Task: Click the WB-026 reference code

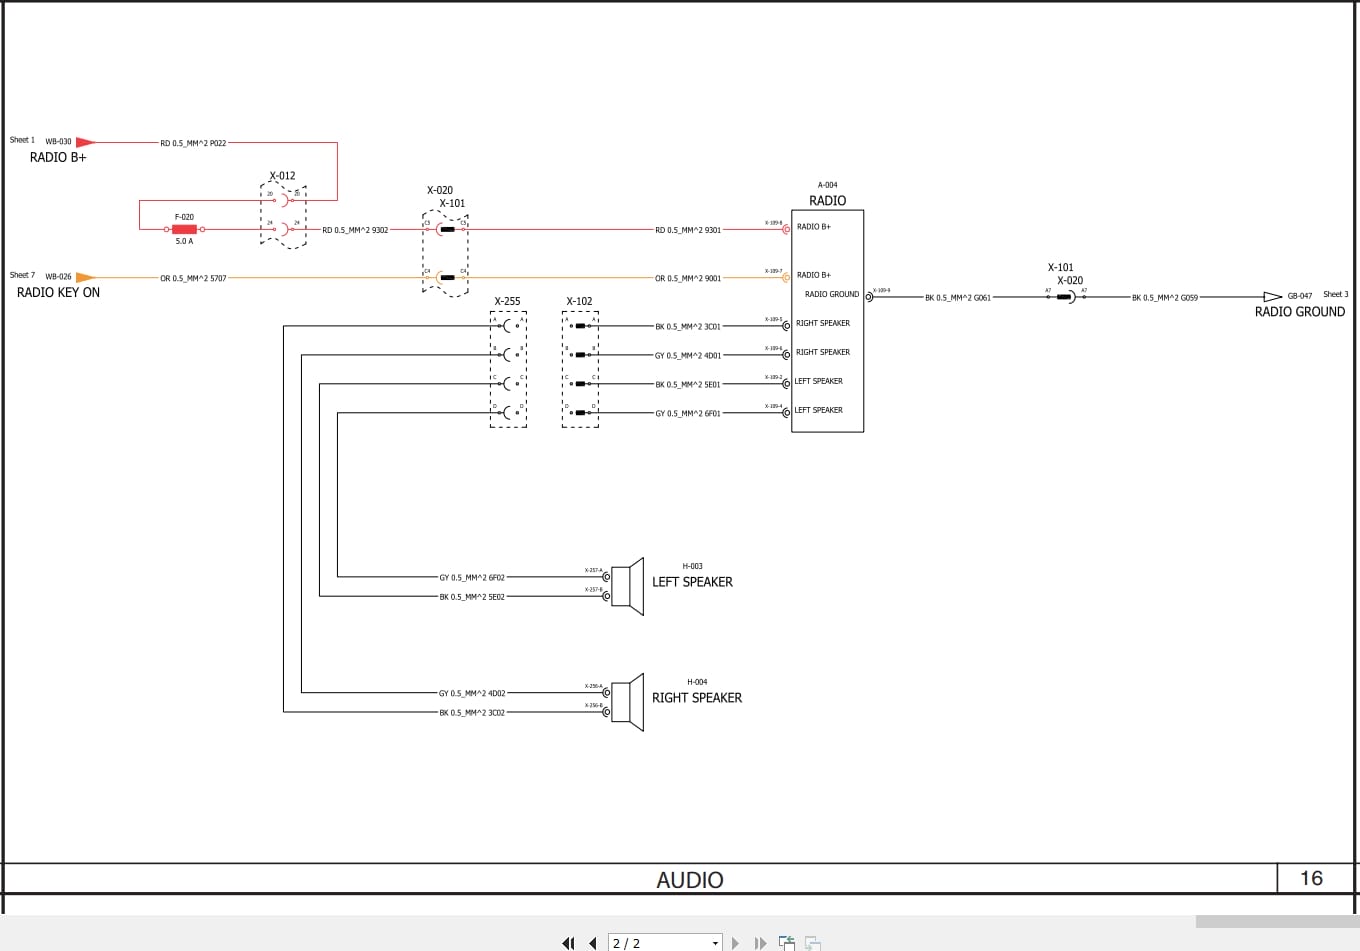Action: (58, 277)
